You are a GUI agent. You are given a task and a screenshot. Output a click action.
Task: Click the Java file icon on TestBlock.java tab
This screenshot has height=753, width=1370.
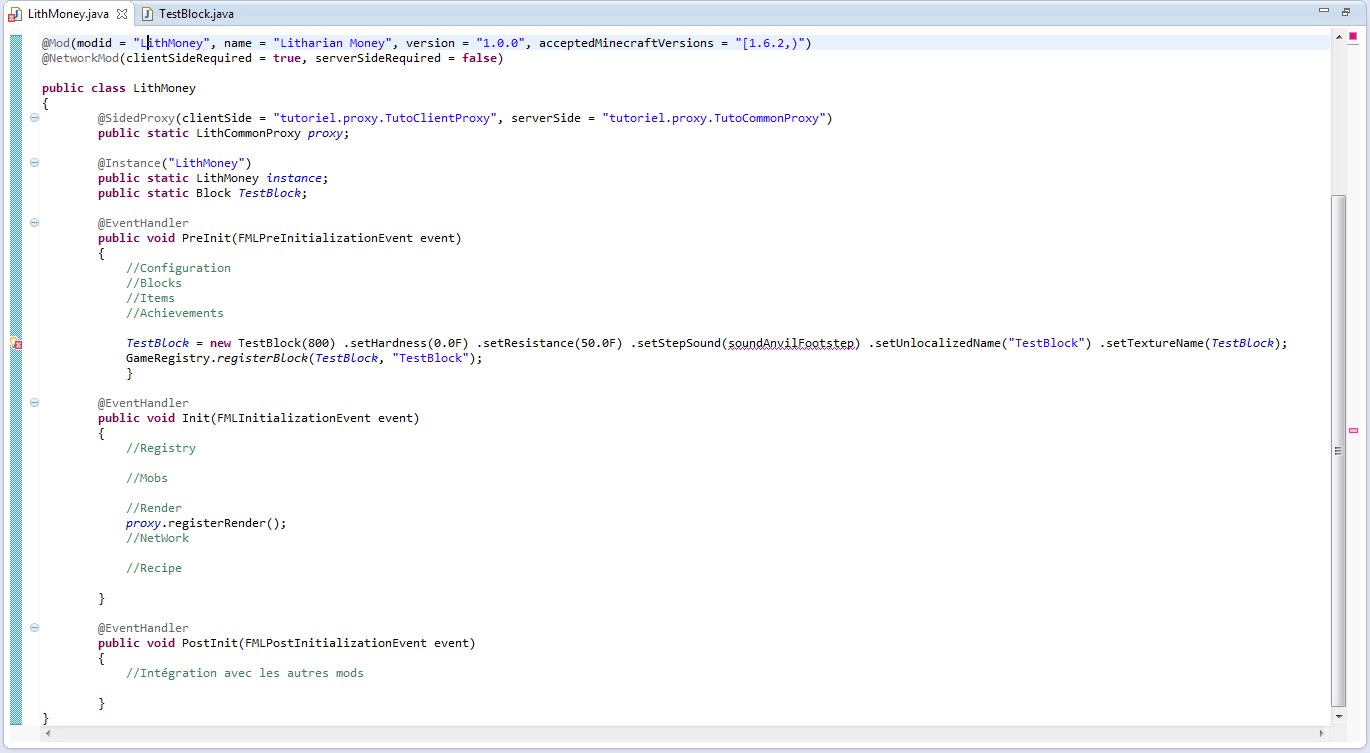pyautogui.click(x=147, y=14)
